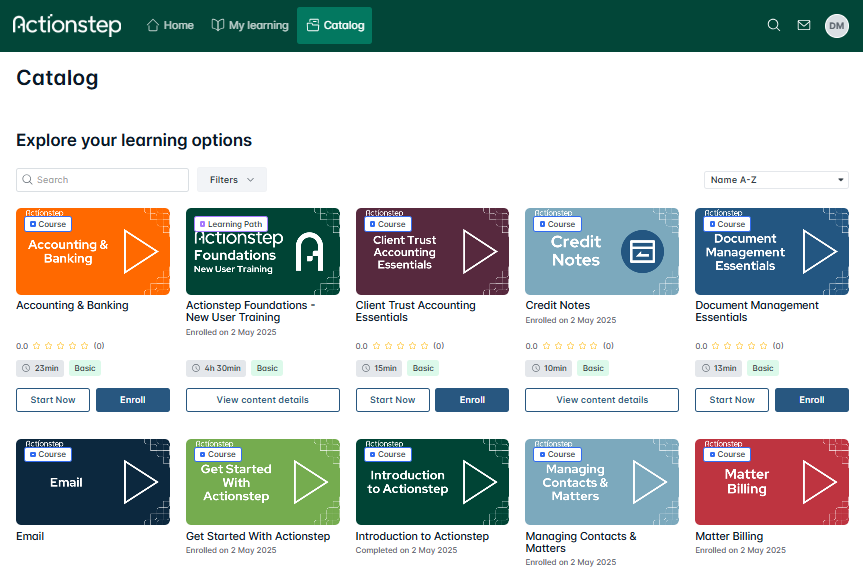Click the Actionstep Foundations - New User Training title
The width and height of the screenshot is (863, 569).
(250, 311)
